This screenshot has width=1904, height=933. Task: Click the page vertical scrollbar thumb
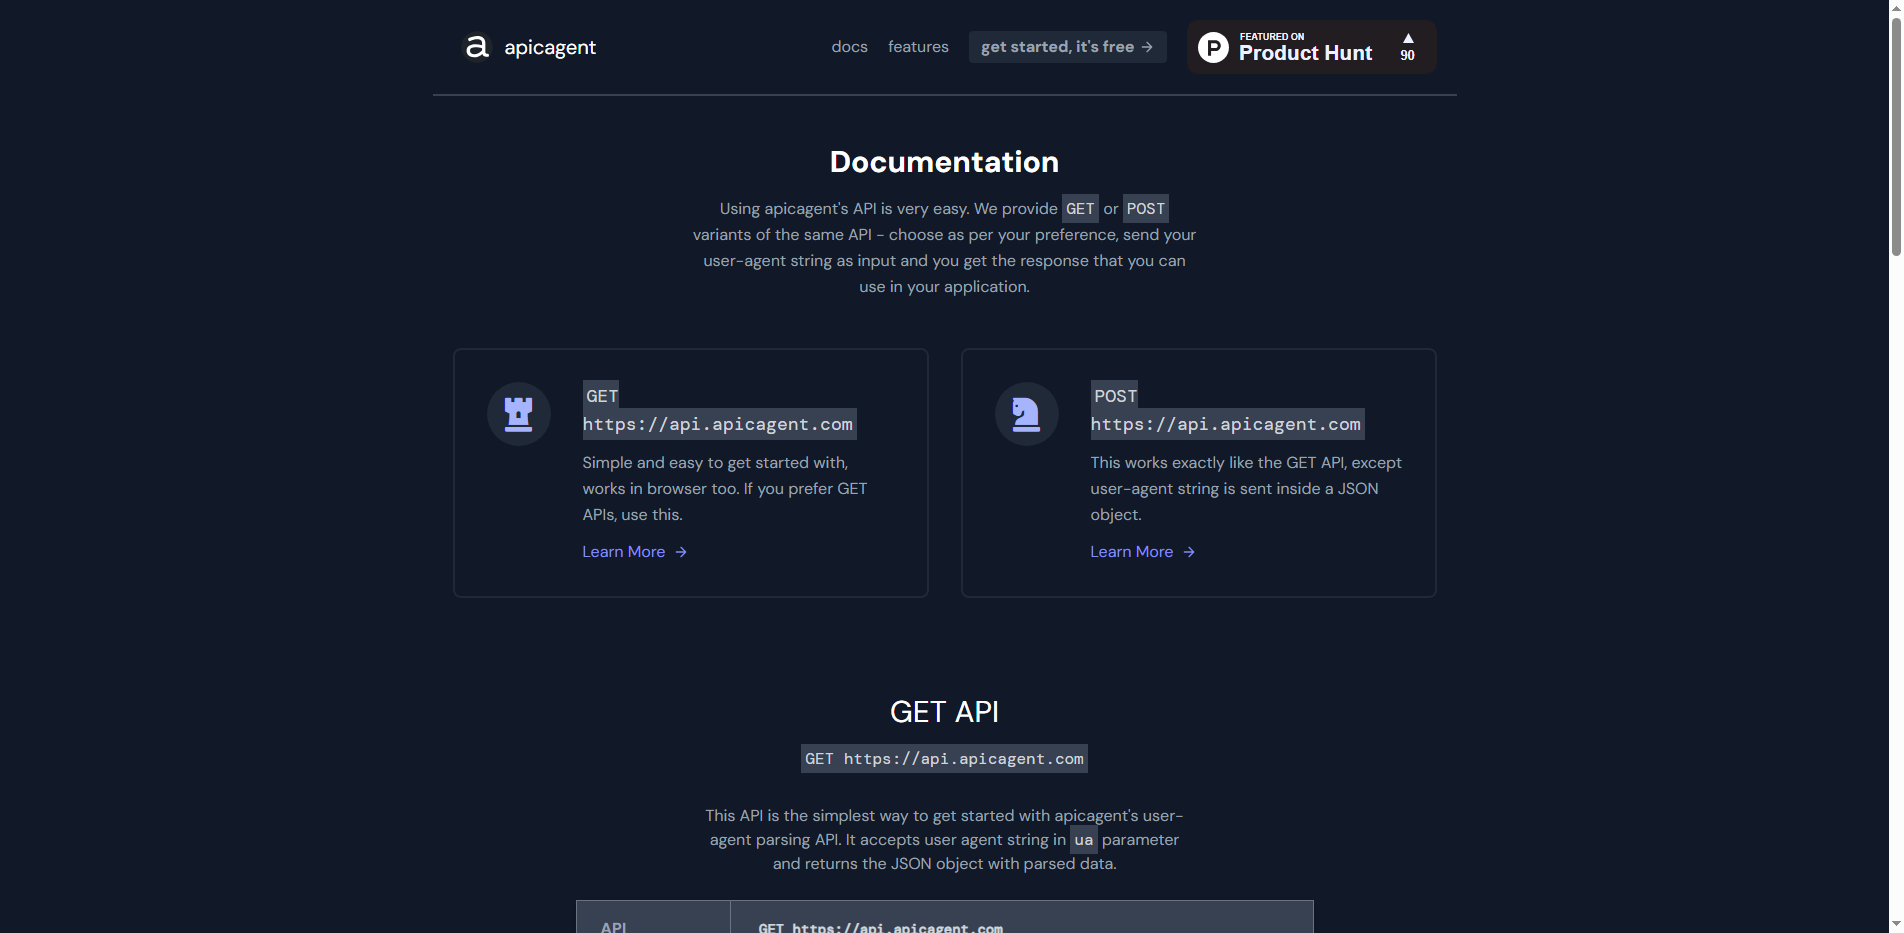(x=1895, y=138)
